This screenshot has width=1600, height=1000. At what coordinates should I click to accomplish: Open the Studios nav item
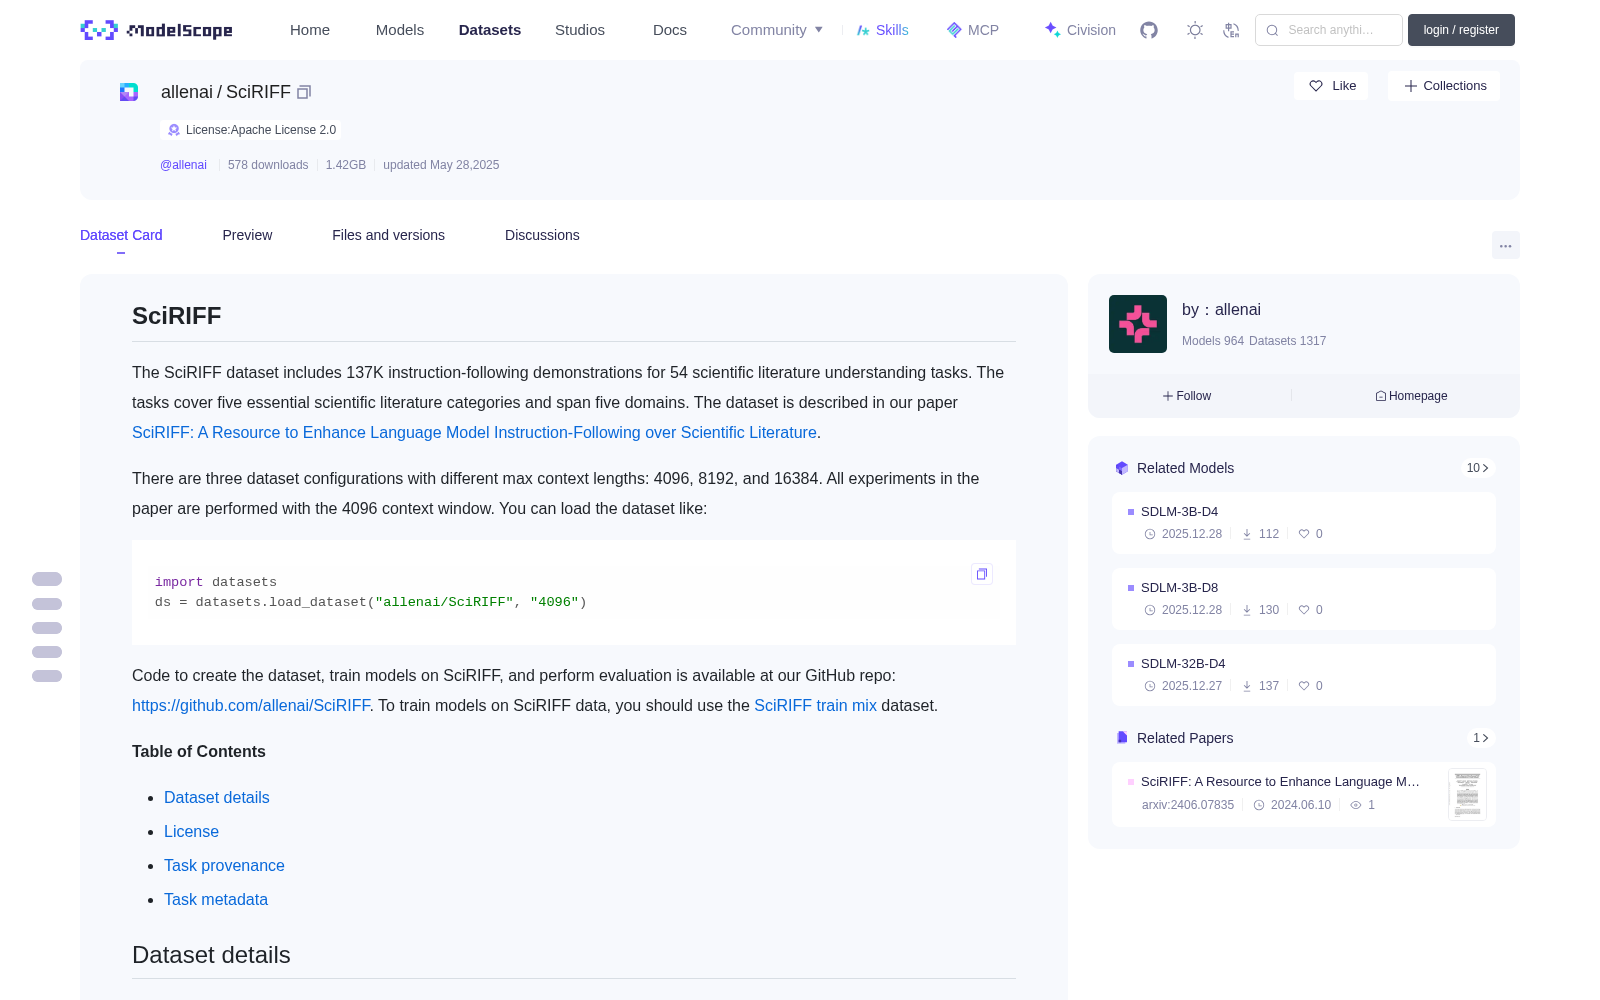[580, 30]
